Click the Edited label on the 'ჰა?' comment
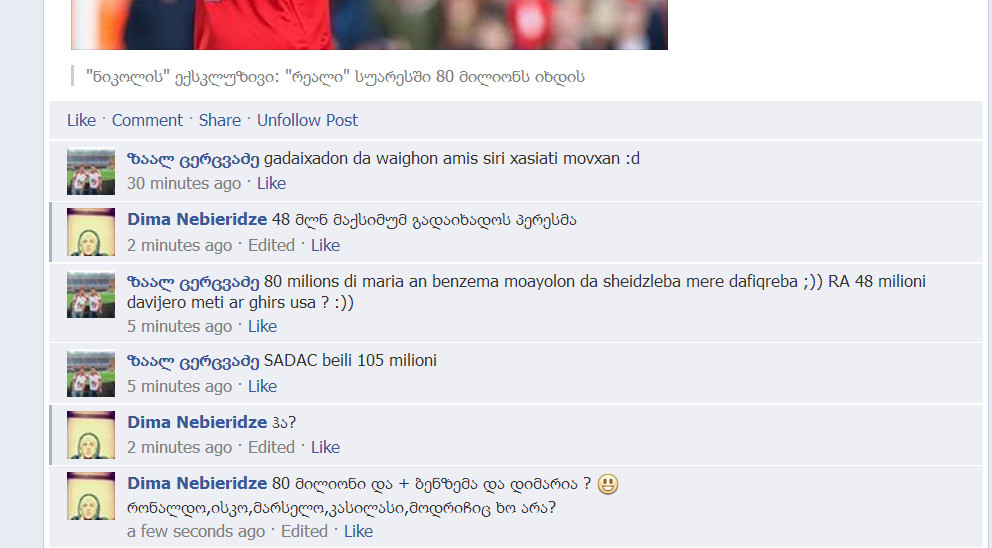This screenshot has height=548, width=992. point(271,447)
